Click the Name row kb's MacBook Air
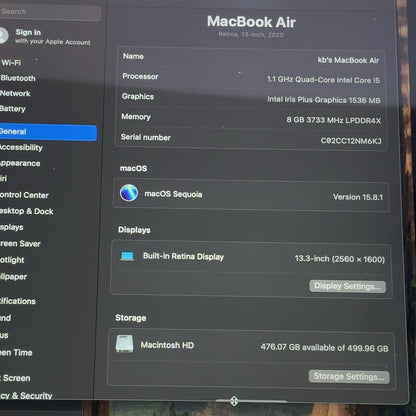Viewport: 416px width, 416px height. (x=251, y=58)
